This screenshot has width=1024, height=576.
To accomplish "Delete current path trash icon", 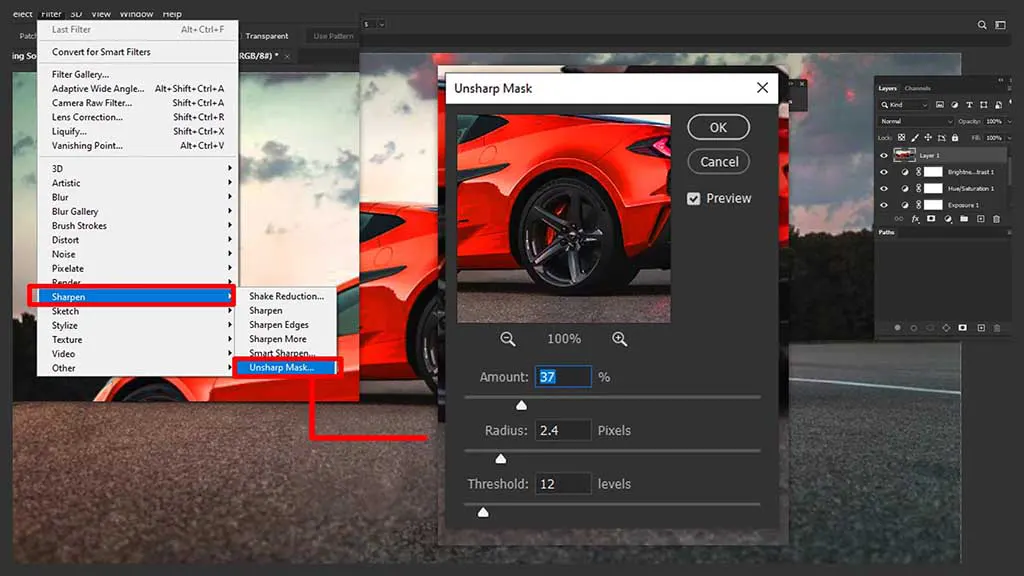I will coord(997,328).
